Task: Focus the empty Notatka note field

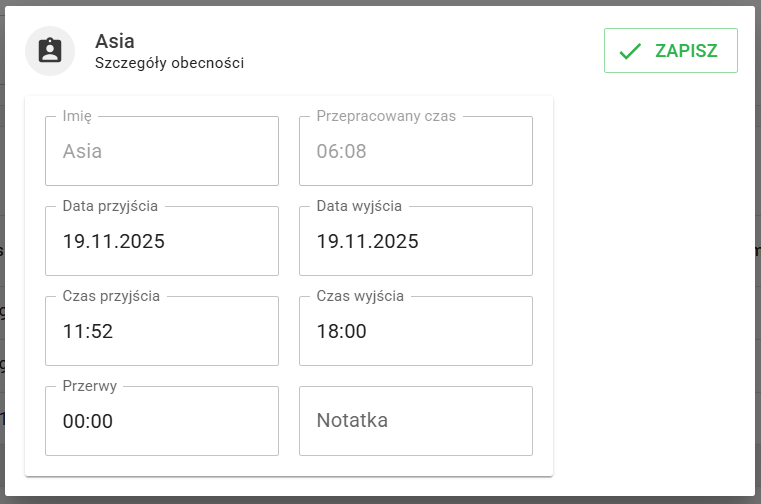Action: pyautogui.click(x=415, y=421)
